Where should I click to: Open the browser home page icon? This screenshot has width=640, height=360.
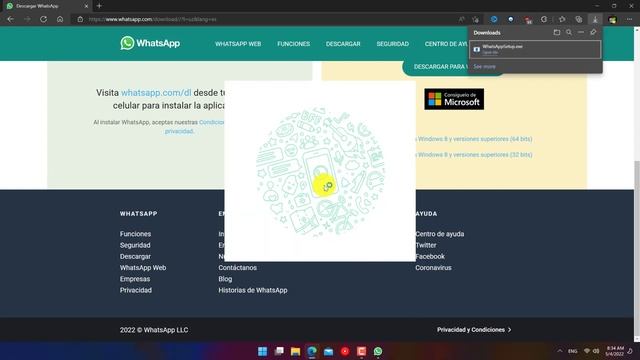tap(60, 19)
